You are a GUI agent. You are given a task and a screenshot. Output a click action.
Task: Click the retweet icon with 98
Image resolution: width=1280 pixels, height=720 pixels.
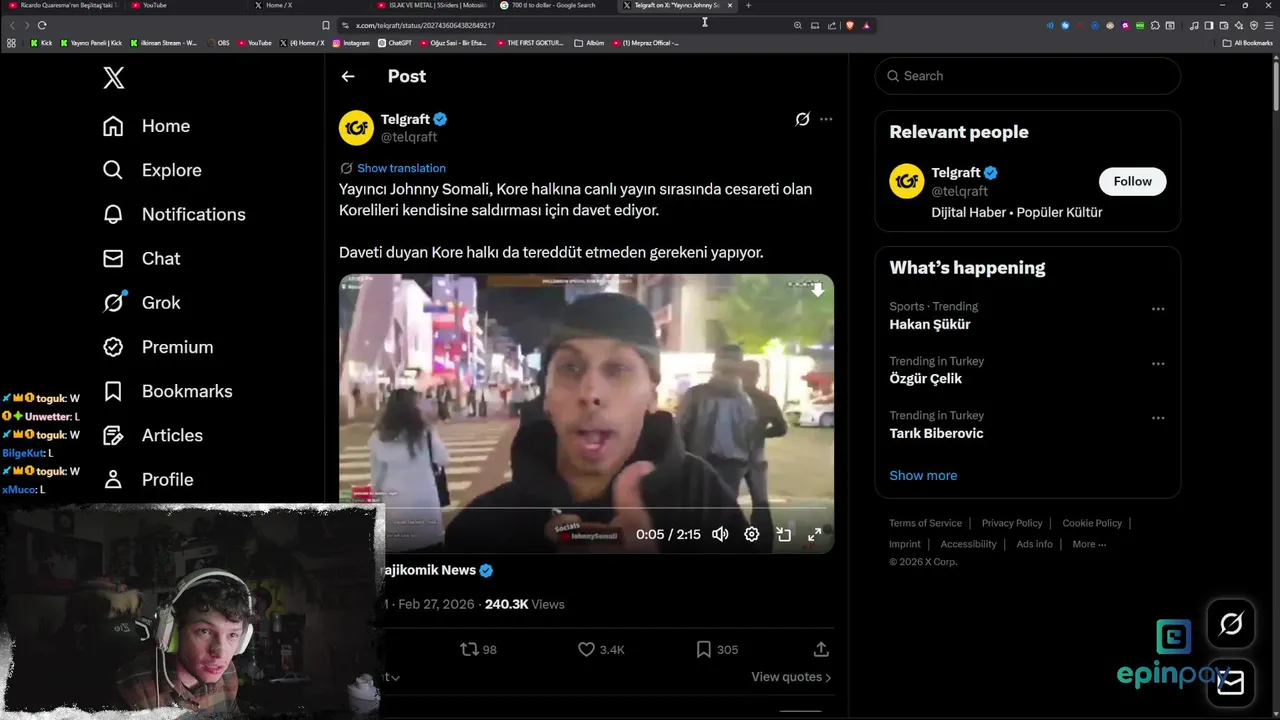pos(469,649)
